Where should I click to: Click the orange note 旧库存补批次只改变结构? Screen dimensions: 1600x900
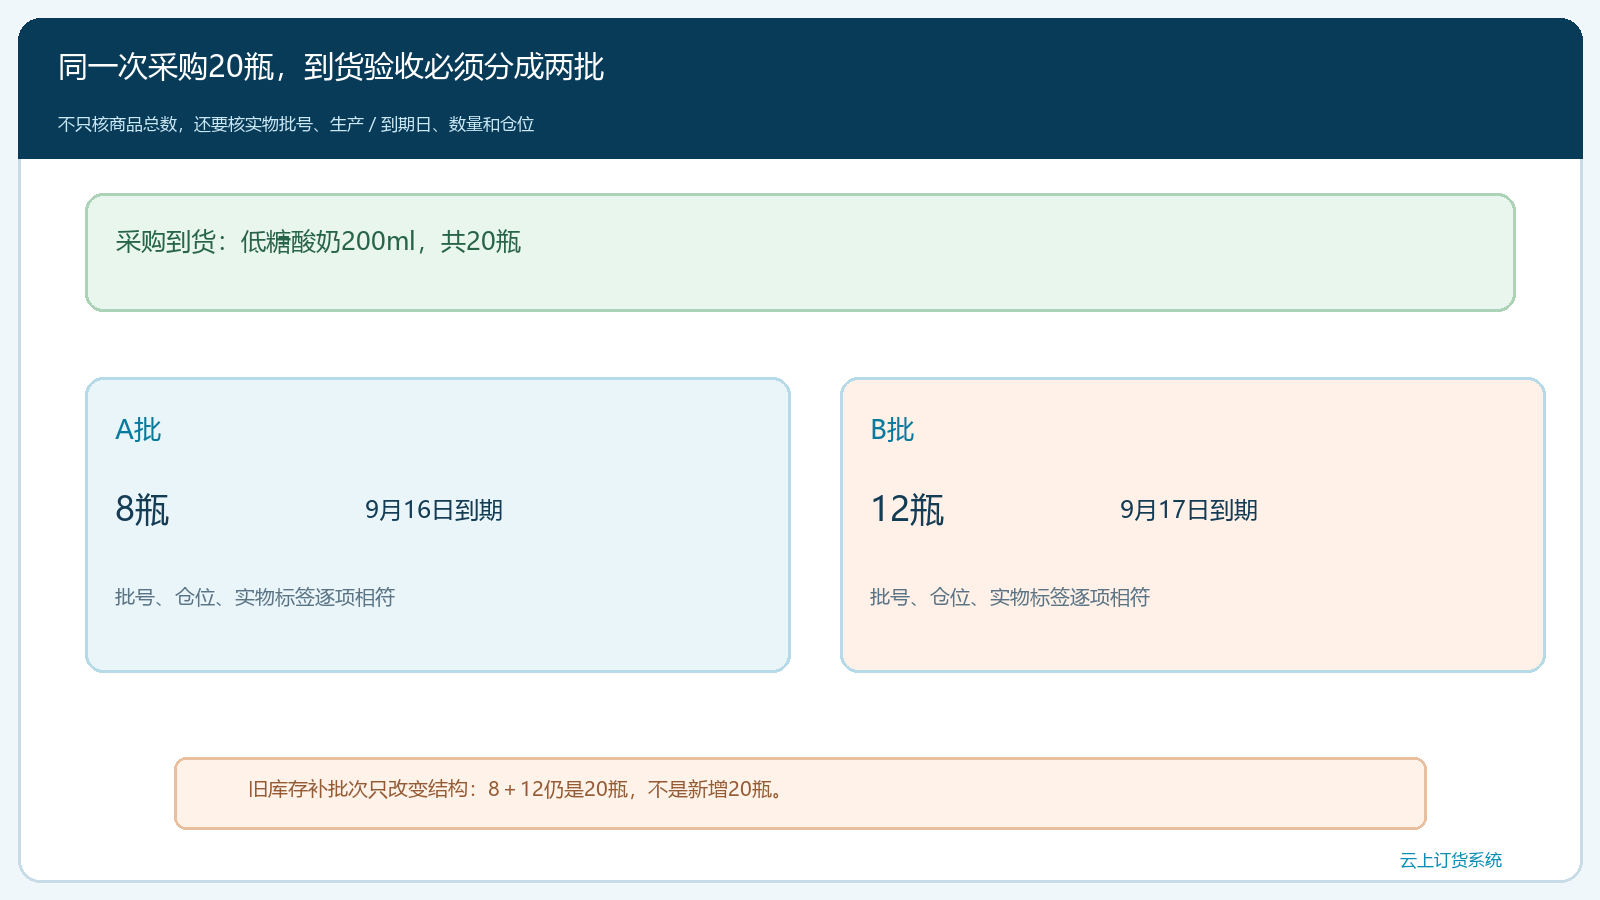(800, 793)
